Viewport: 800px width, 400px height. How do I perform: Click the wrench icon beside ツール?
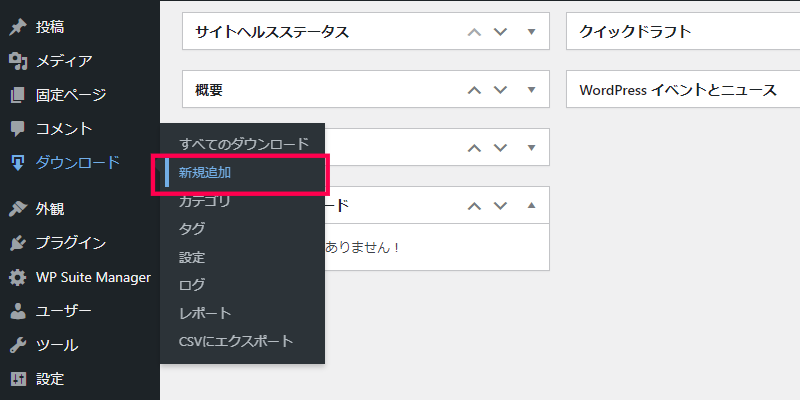(18, 345)
